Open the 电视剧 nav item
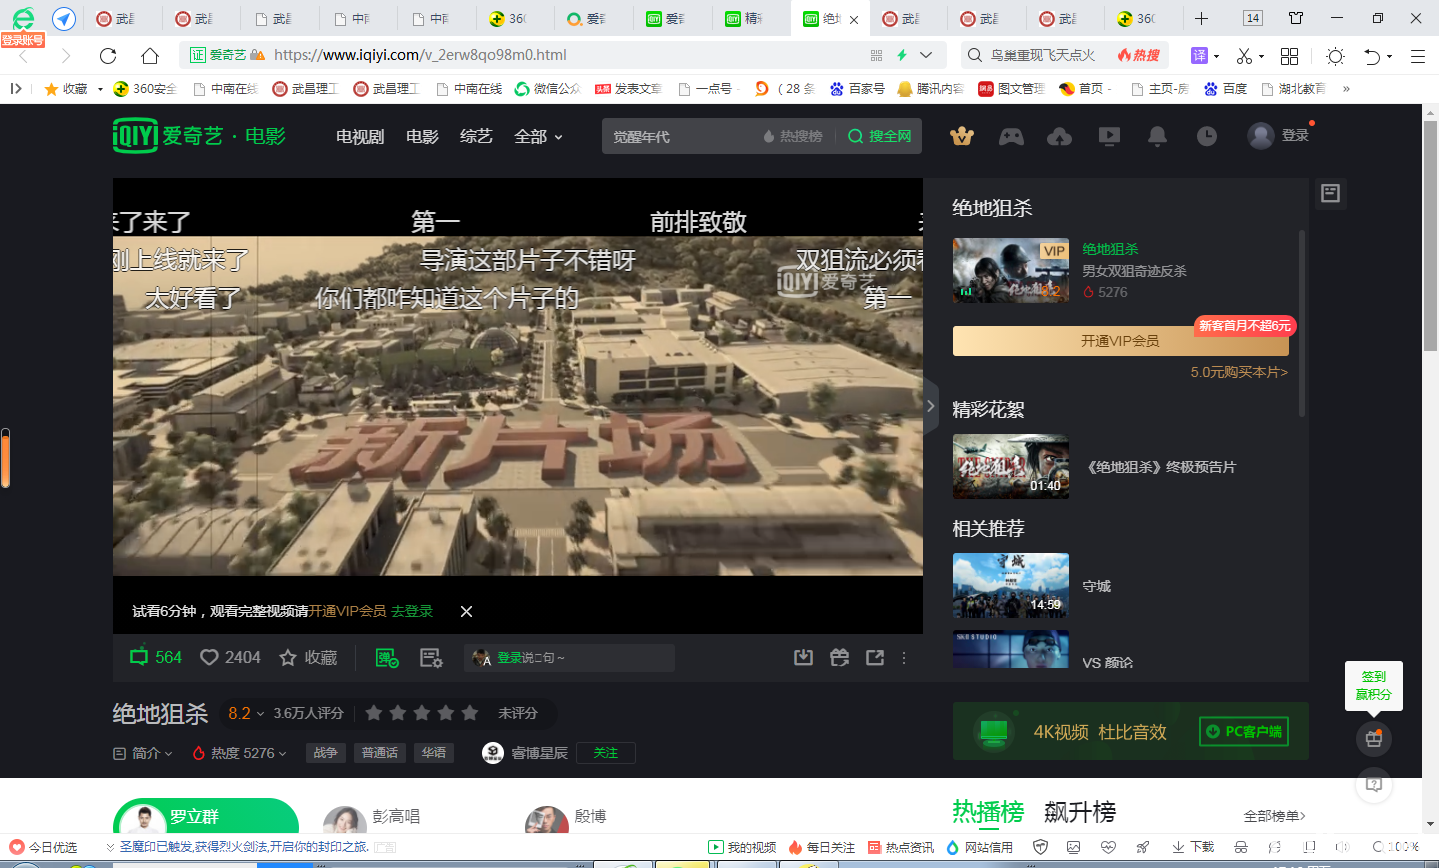The image size is (1439, 868). [x=360, y=136]
